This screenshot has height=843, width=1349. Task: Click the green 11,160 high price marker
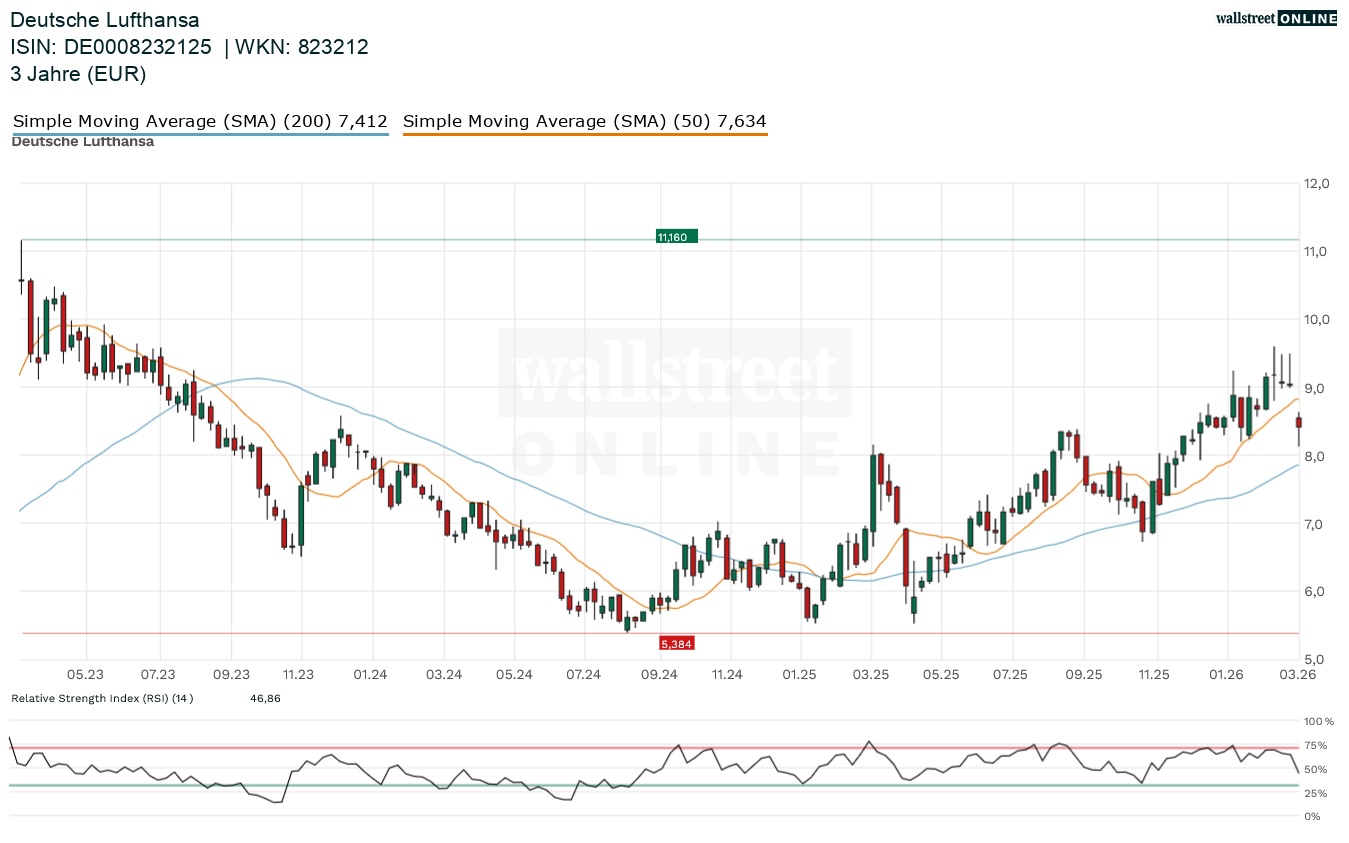point(676,237)
